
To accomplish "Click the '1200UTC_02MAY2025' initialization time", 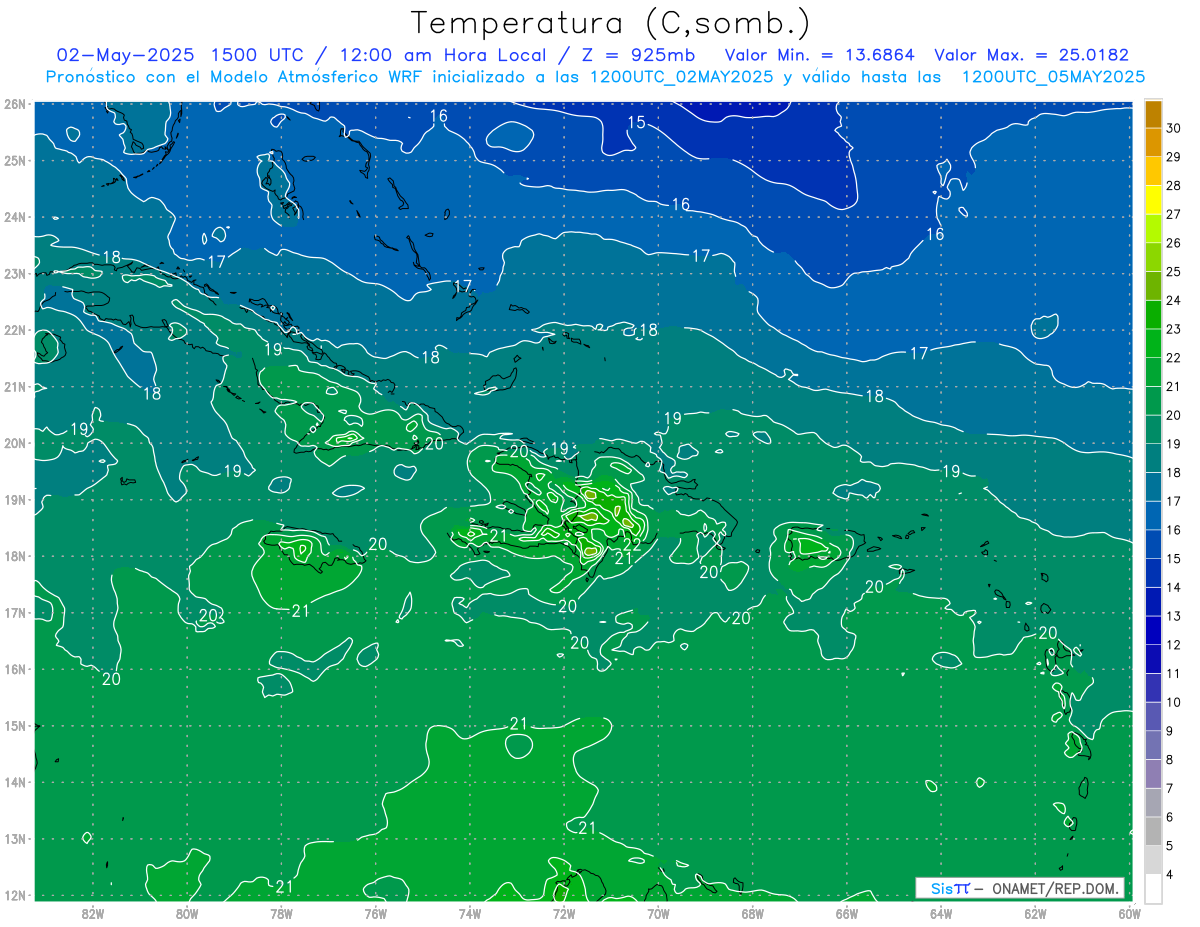I will point(681,77).
